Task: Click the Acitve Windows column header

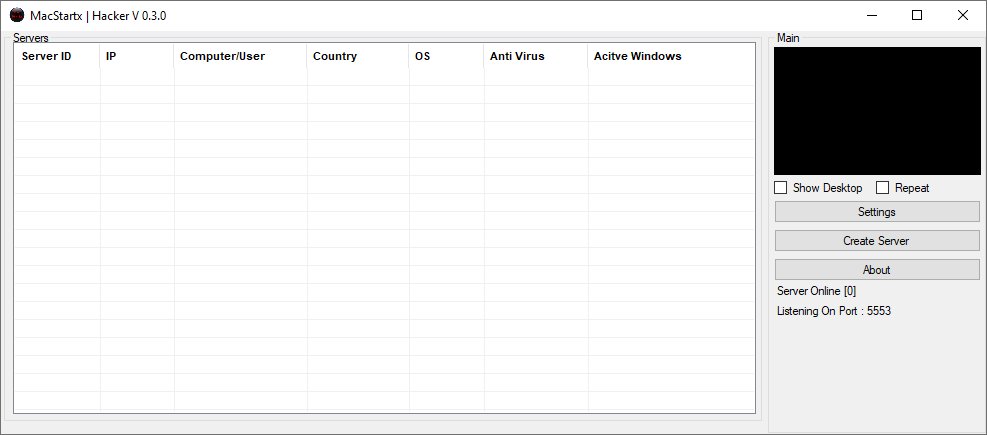Action: coord(637,57)
